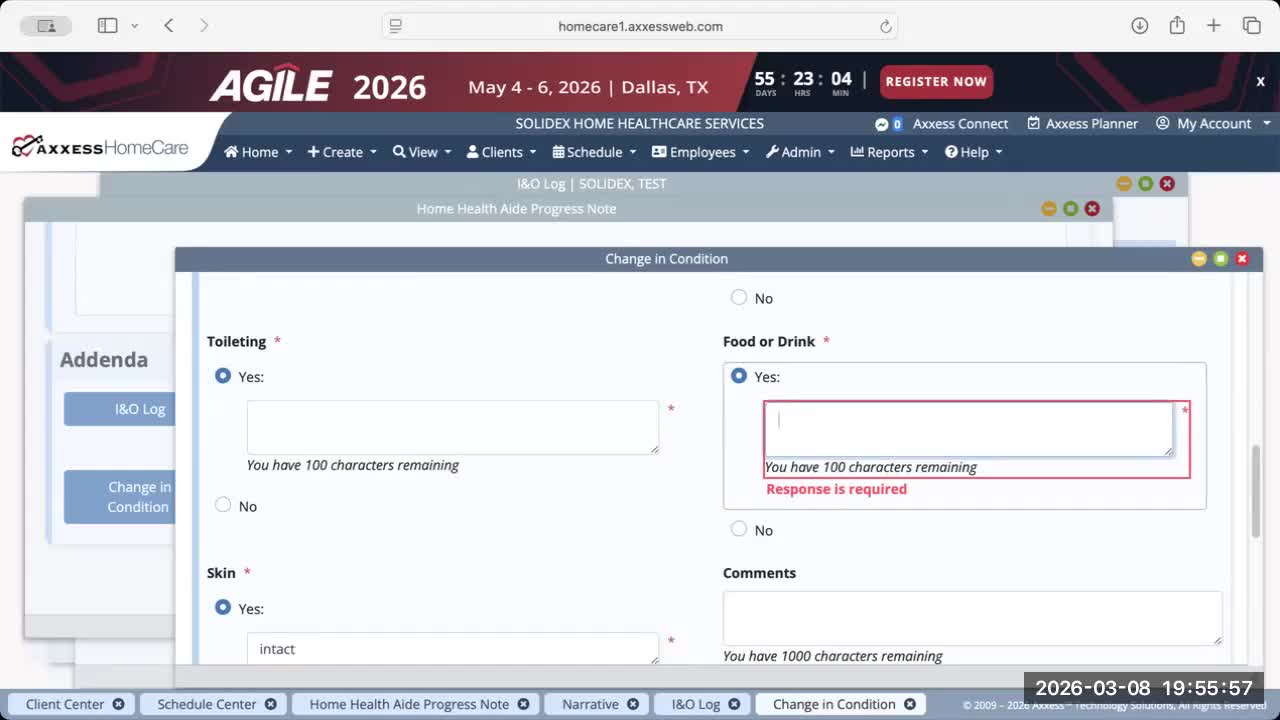Choose No under Toileting

(x=223, y=505)
